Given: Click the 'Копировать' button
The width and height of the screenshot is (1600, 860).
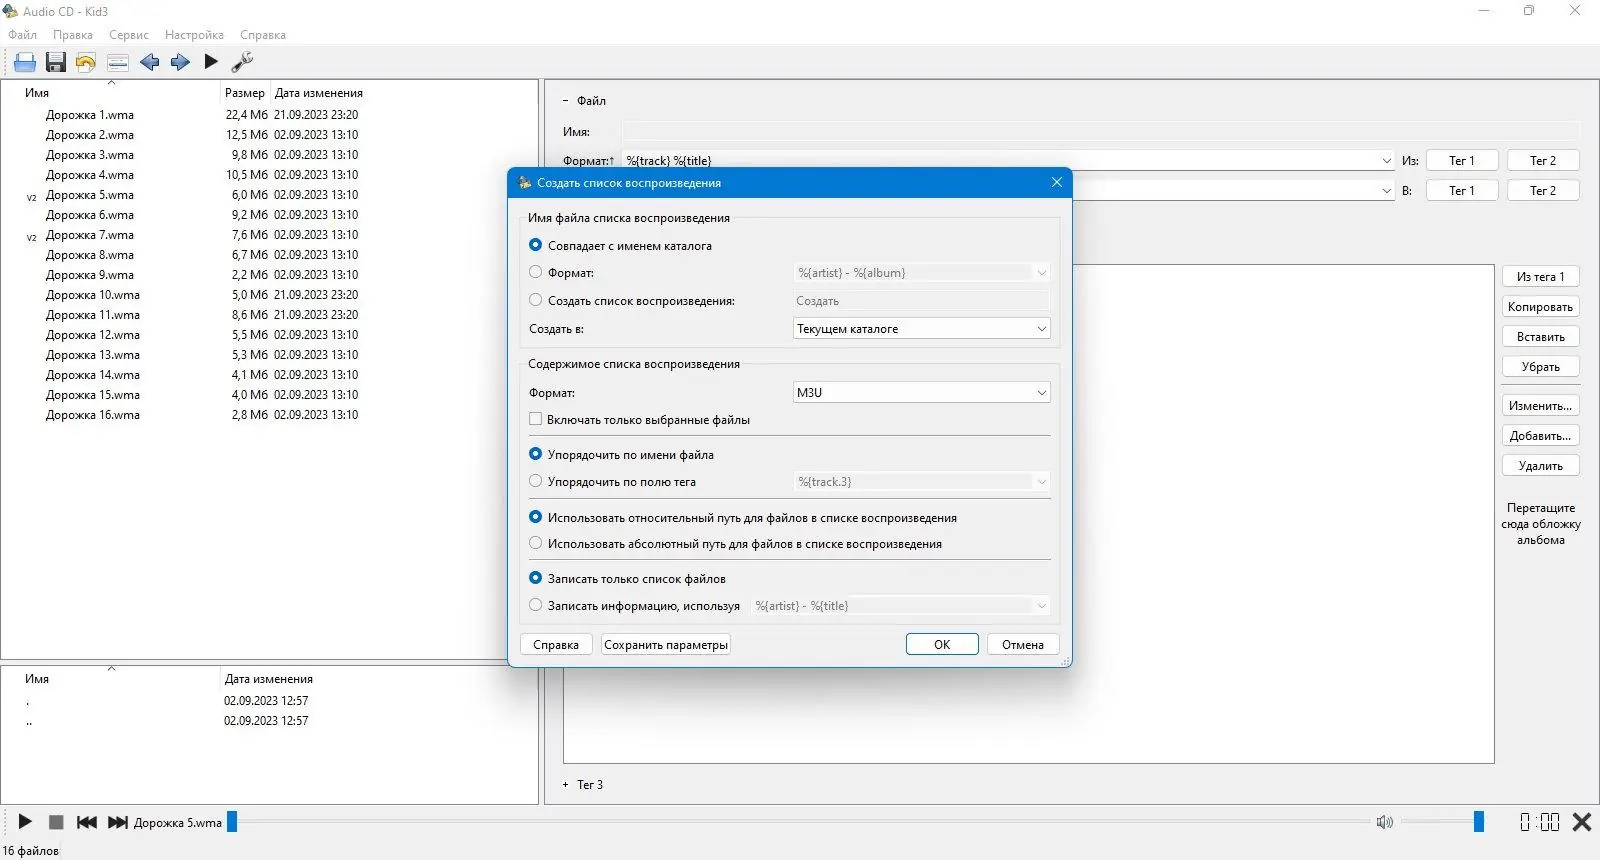Looking at the screenshot, I should pyautogui.click(x=1540, y=306).
